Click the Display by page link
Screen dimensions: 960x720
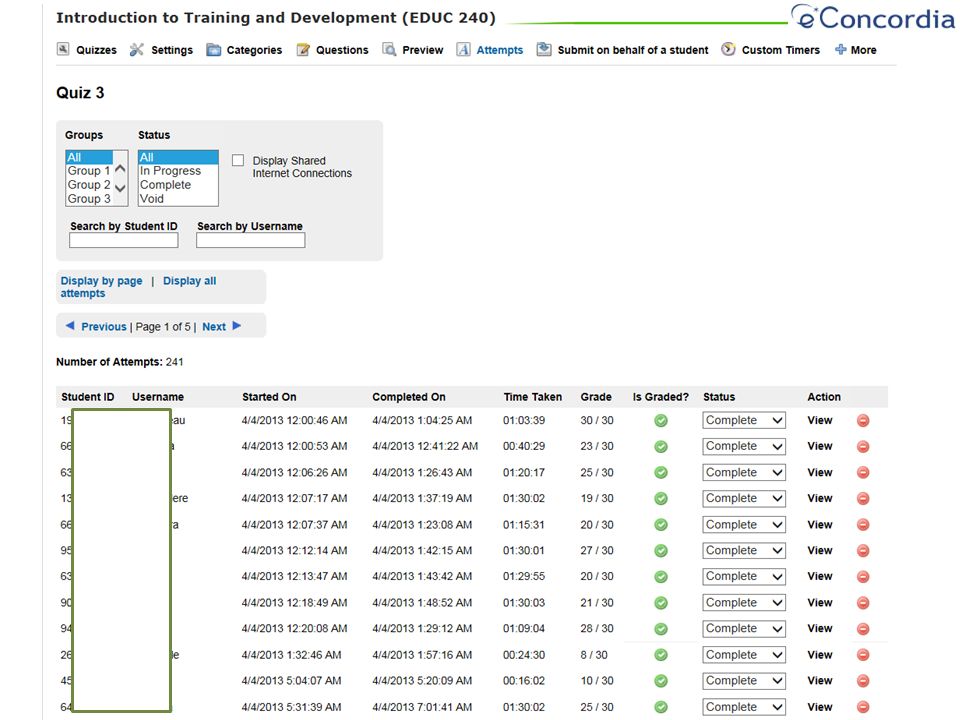pos(101,281)
